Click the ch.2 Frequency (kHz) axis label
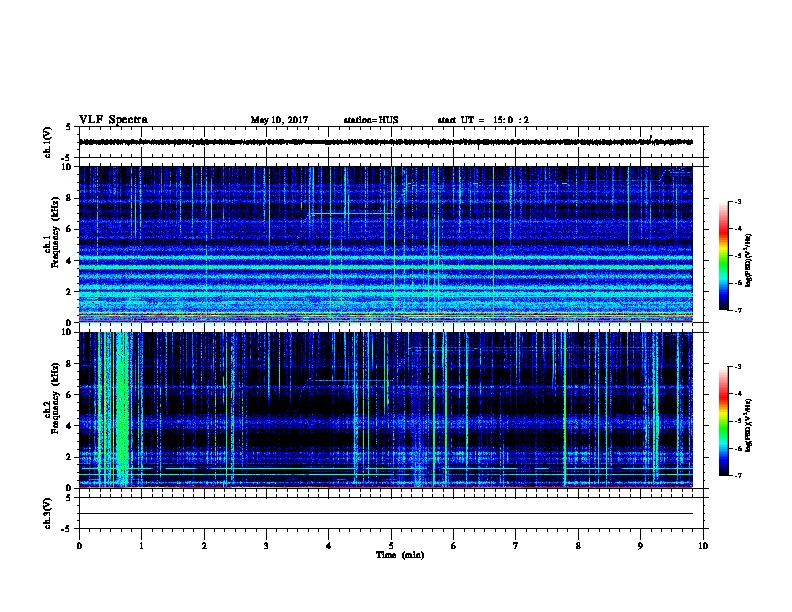The height and width of the screenshot is (612, 792). 51,398
